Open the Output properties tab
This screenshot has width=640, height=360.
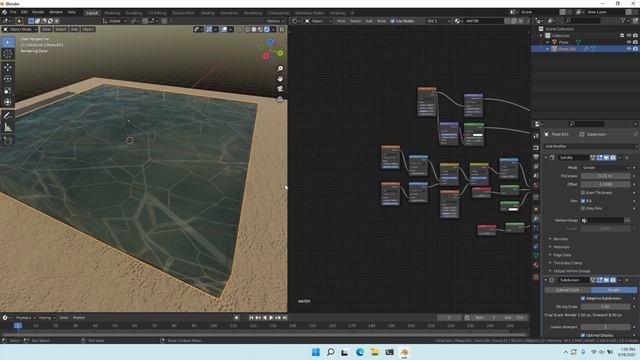(536, 157)
